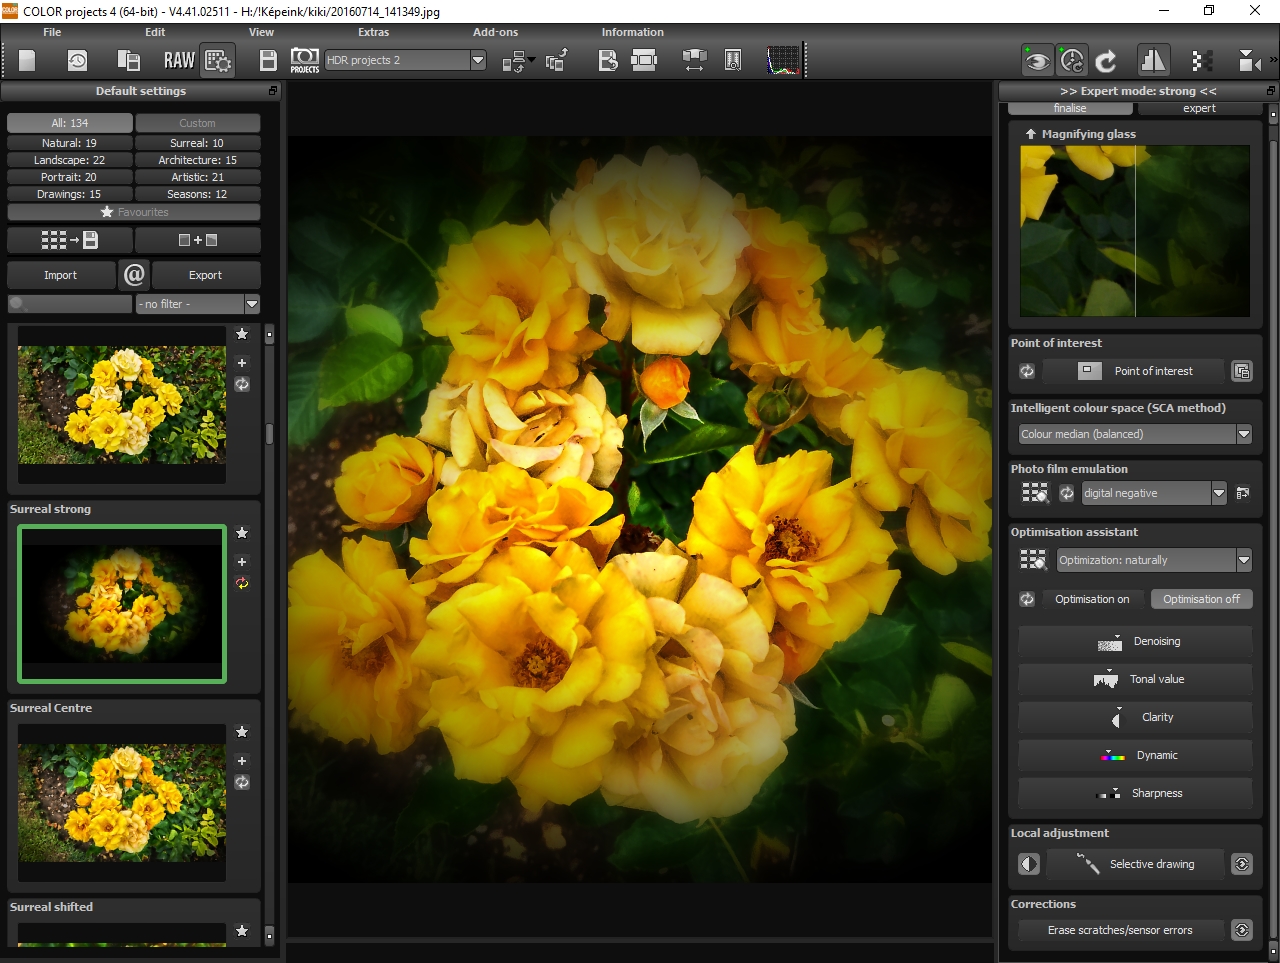The width and height of the screenshot is (1280, 963).
Task: Click the checkered pixel pattern toolbar icon
Action: click(1202, 61)
